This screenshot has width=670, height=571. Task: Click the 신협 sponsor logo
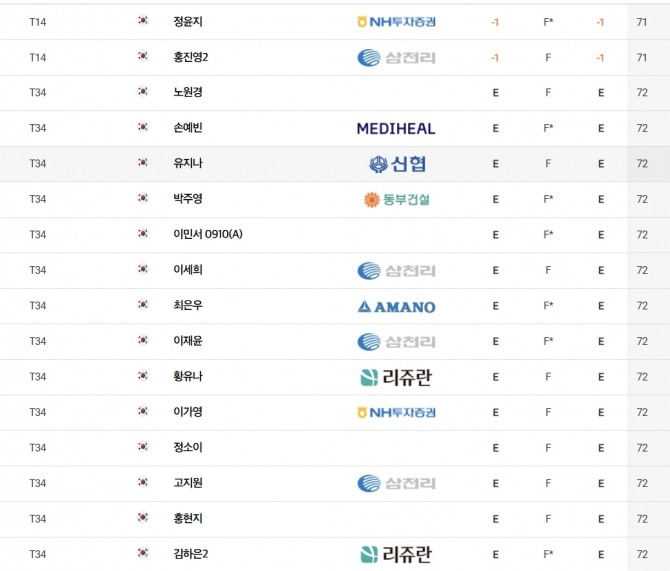click(396, 164)
